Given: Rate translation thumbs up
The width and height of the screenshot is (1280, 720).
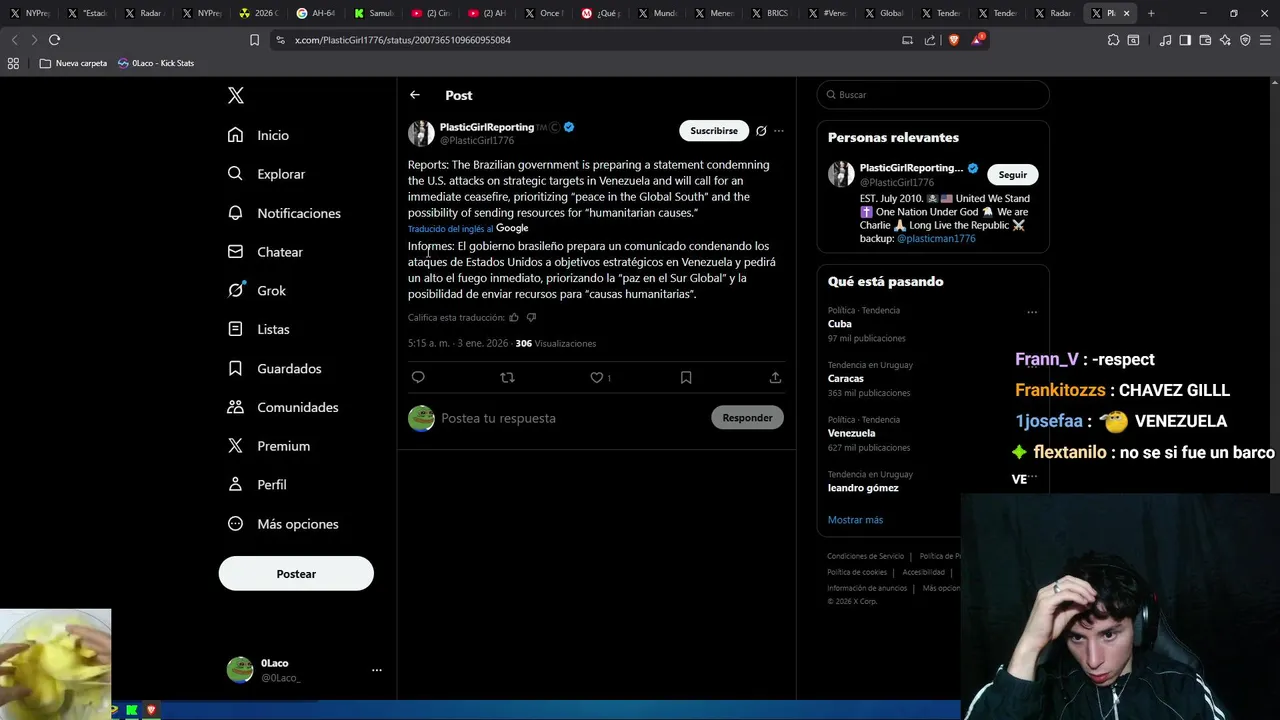Looking at the screenshot, I should (514, 318).
